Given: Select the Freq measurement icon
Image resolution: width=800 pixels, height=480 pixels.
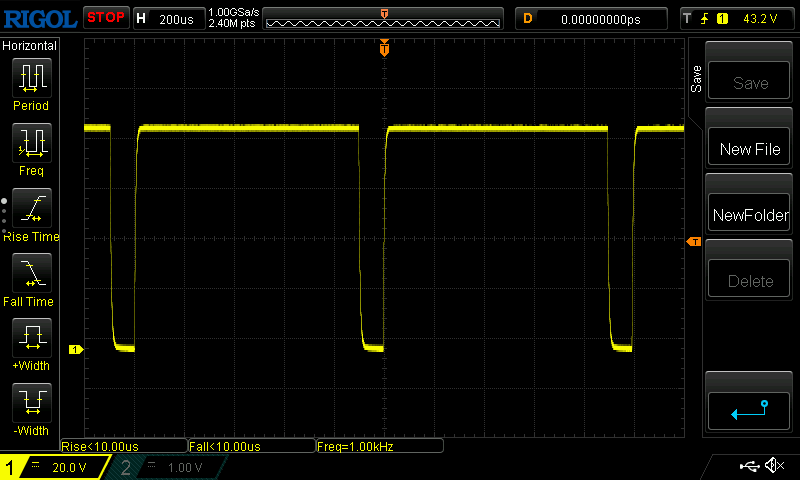Looking at the screenshot, I should click(x=32, y=142).
